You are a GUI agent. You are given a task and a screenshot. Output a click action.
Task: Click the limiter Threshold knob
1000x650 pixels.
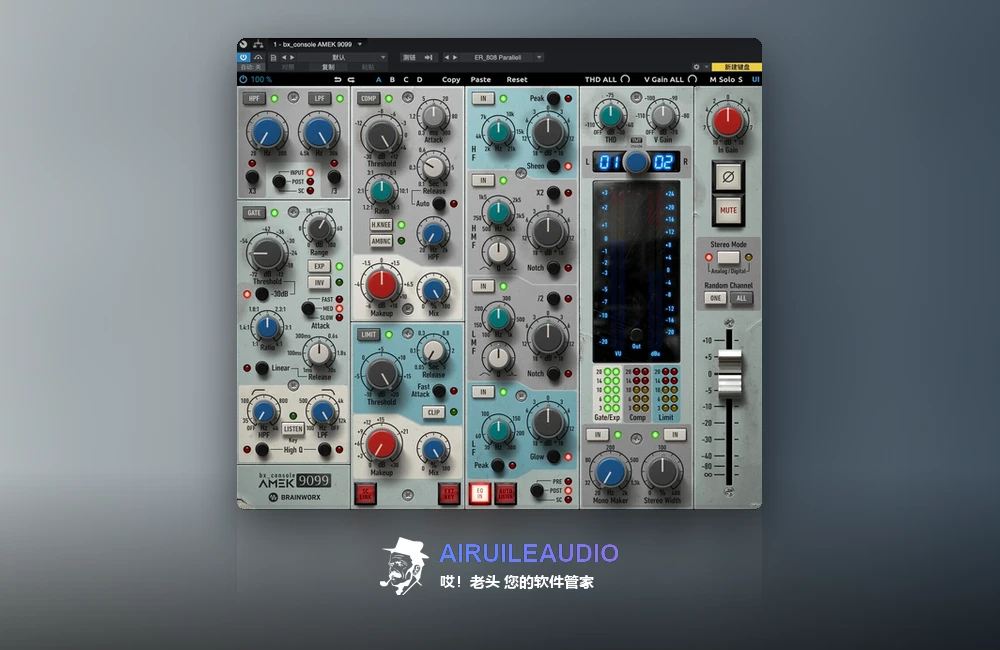381,374
